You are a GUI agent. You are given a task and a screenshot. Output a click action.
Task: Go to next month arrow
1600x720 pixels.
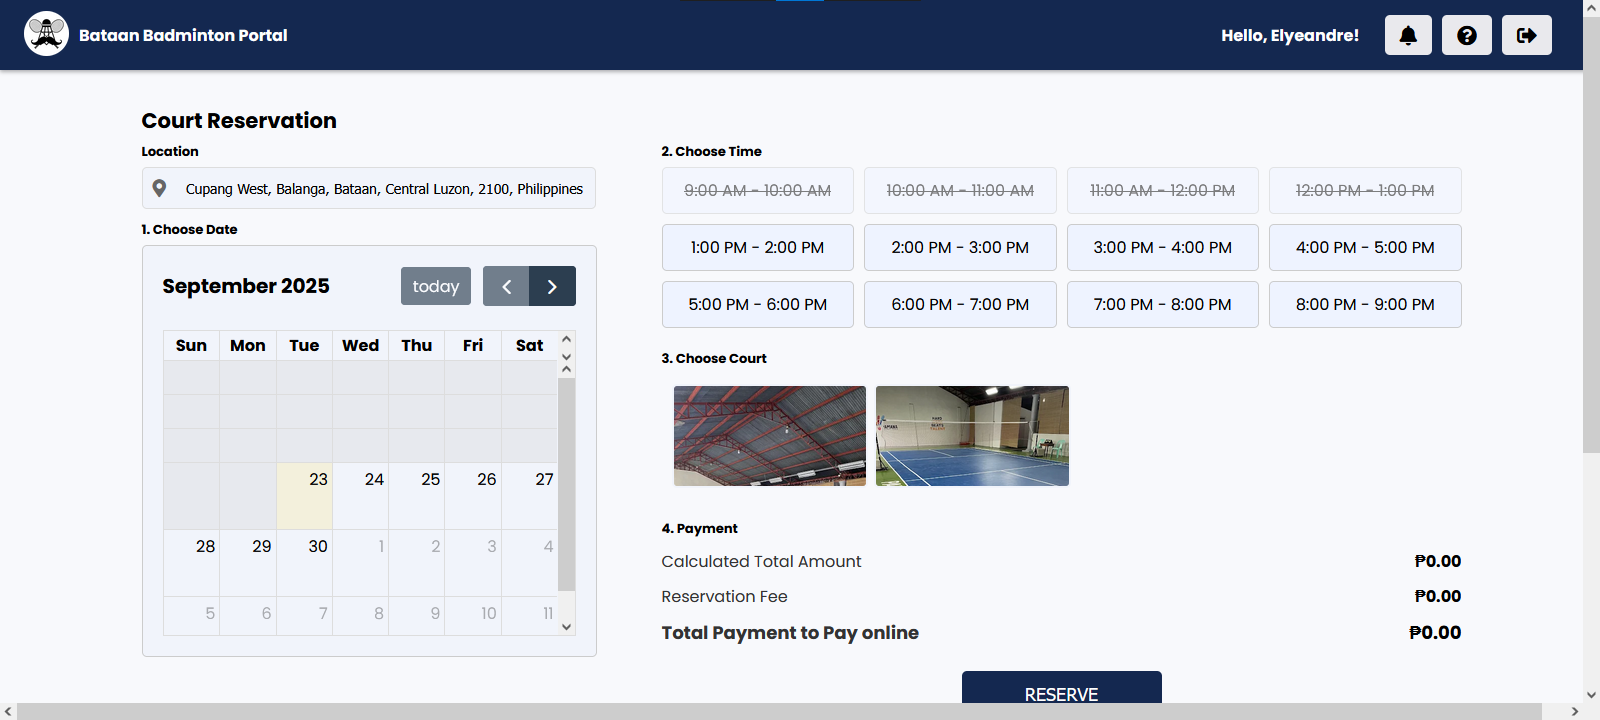553,286
